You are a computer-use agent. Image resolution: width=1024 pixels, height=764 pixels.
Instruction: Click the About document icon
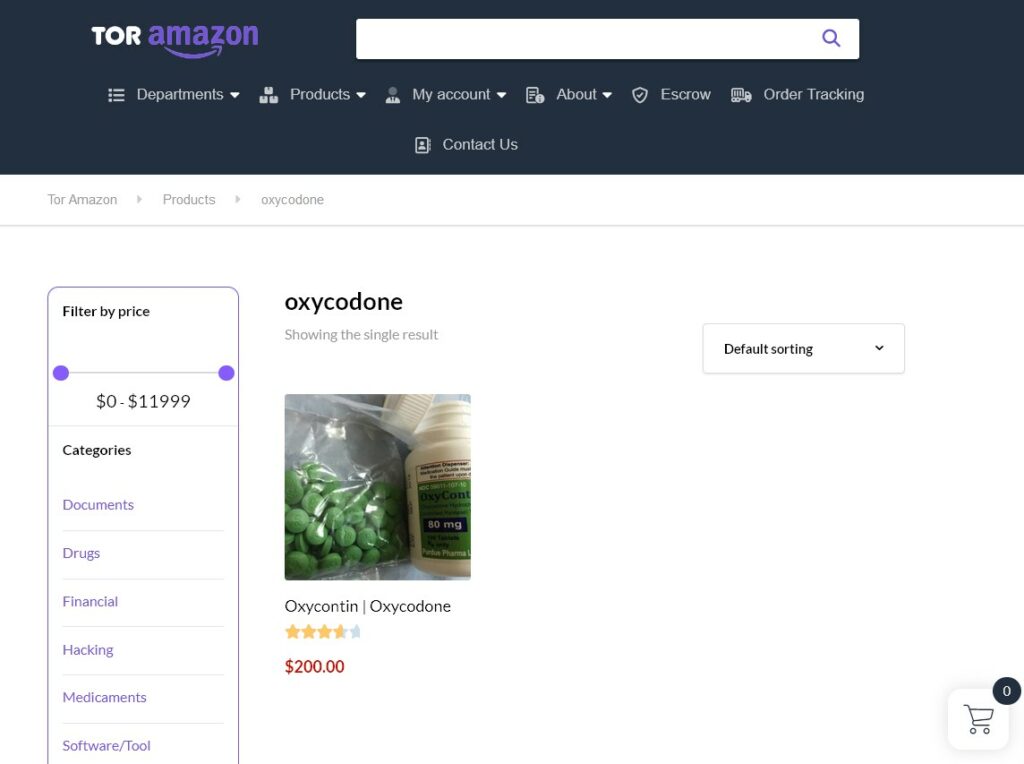[x=535, y=95]
